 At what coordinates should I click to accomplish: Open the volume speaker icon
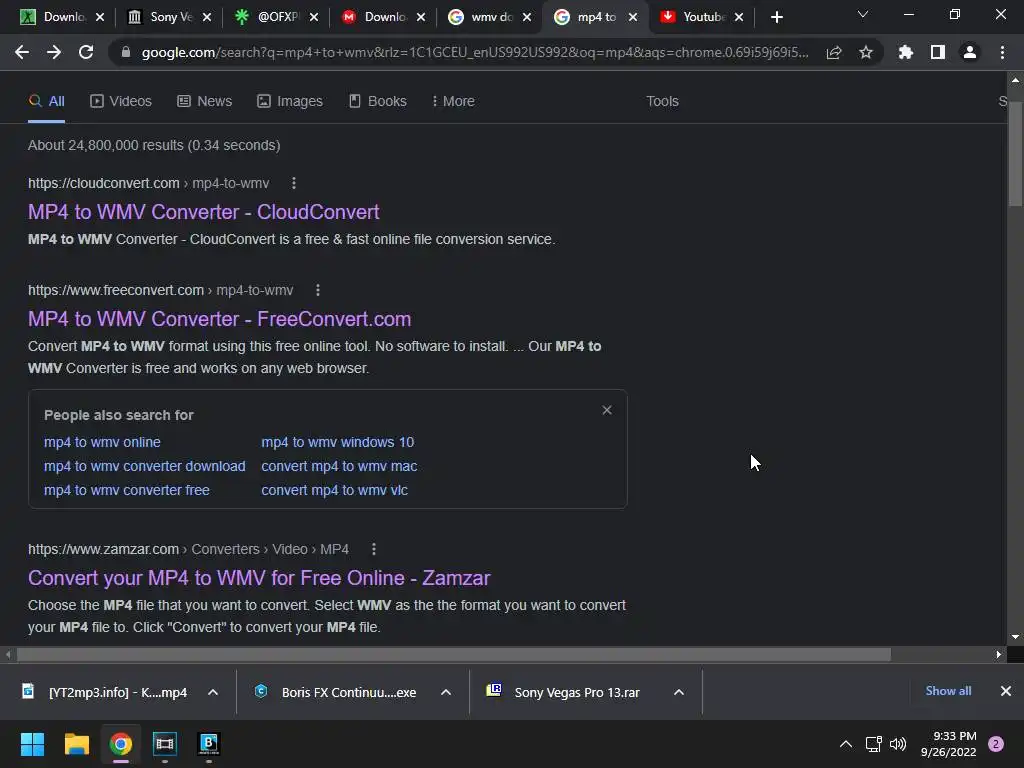coord(898,744)
